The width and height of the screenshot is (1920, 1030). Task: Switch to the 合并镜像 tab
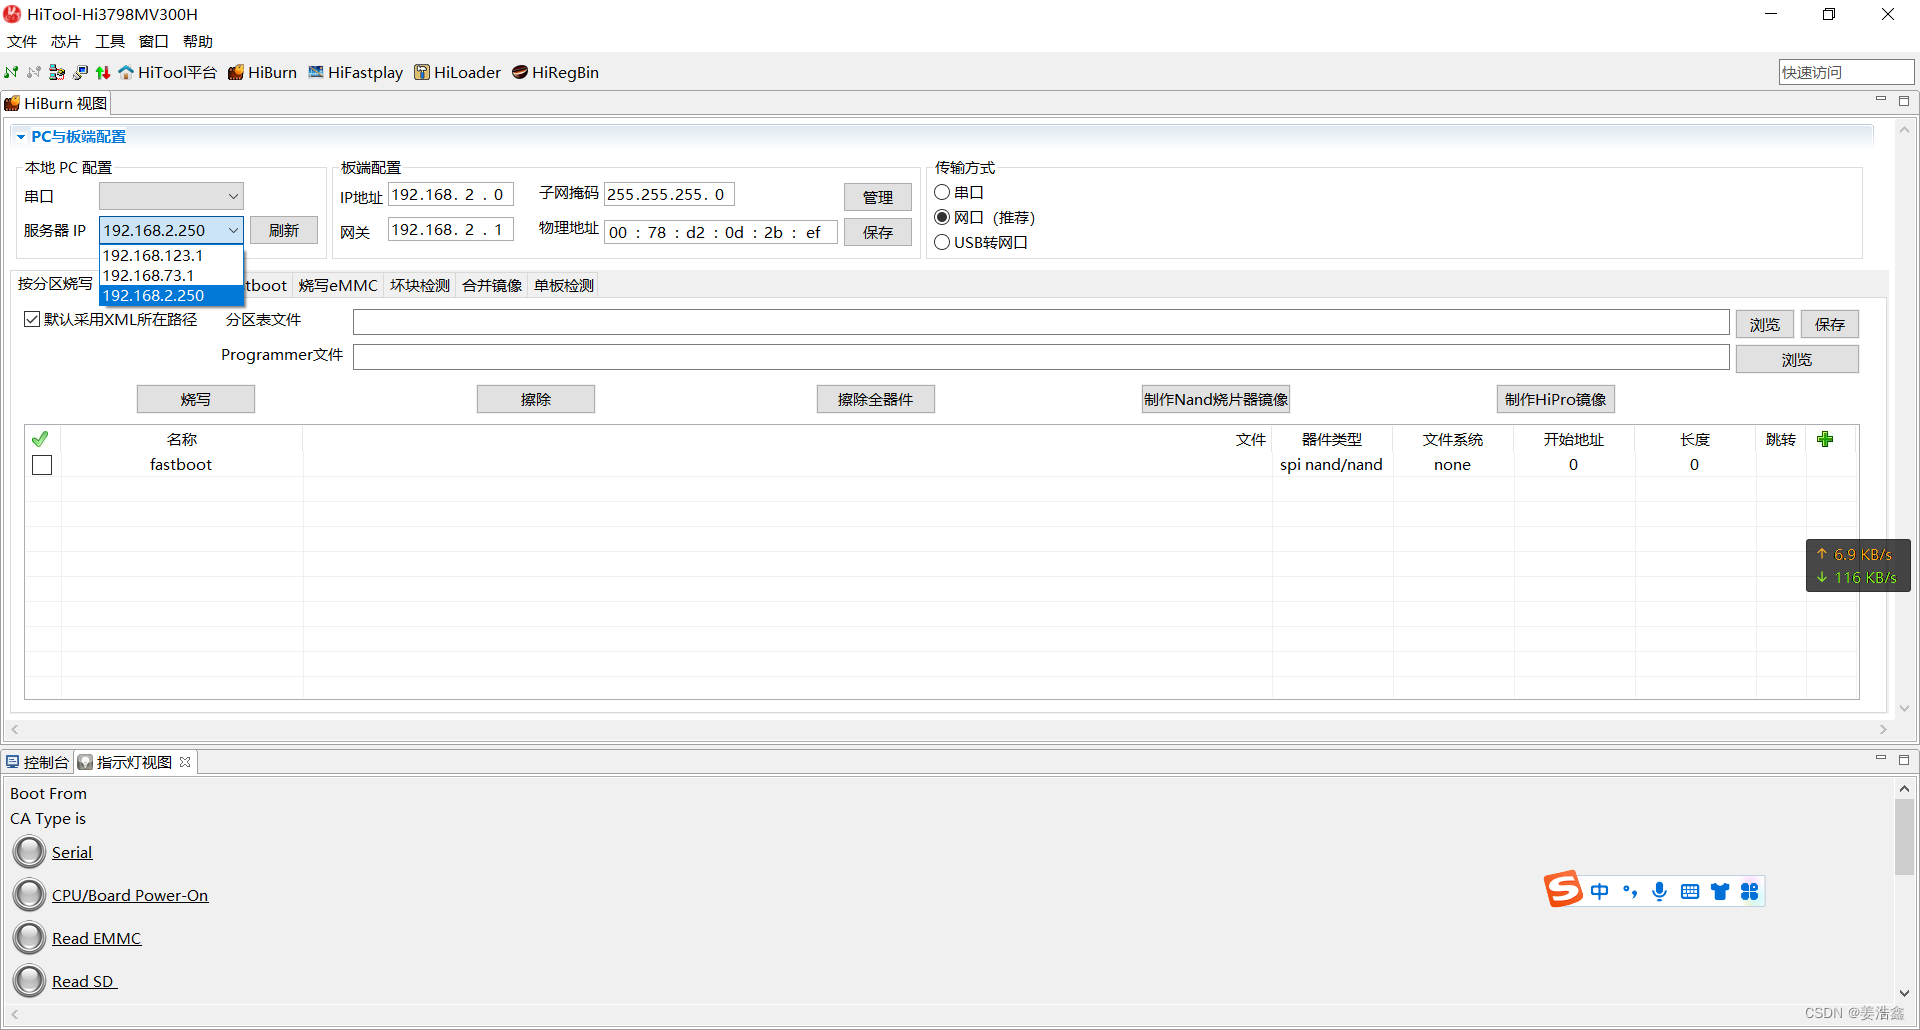point(492,285)
